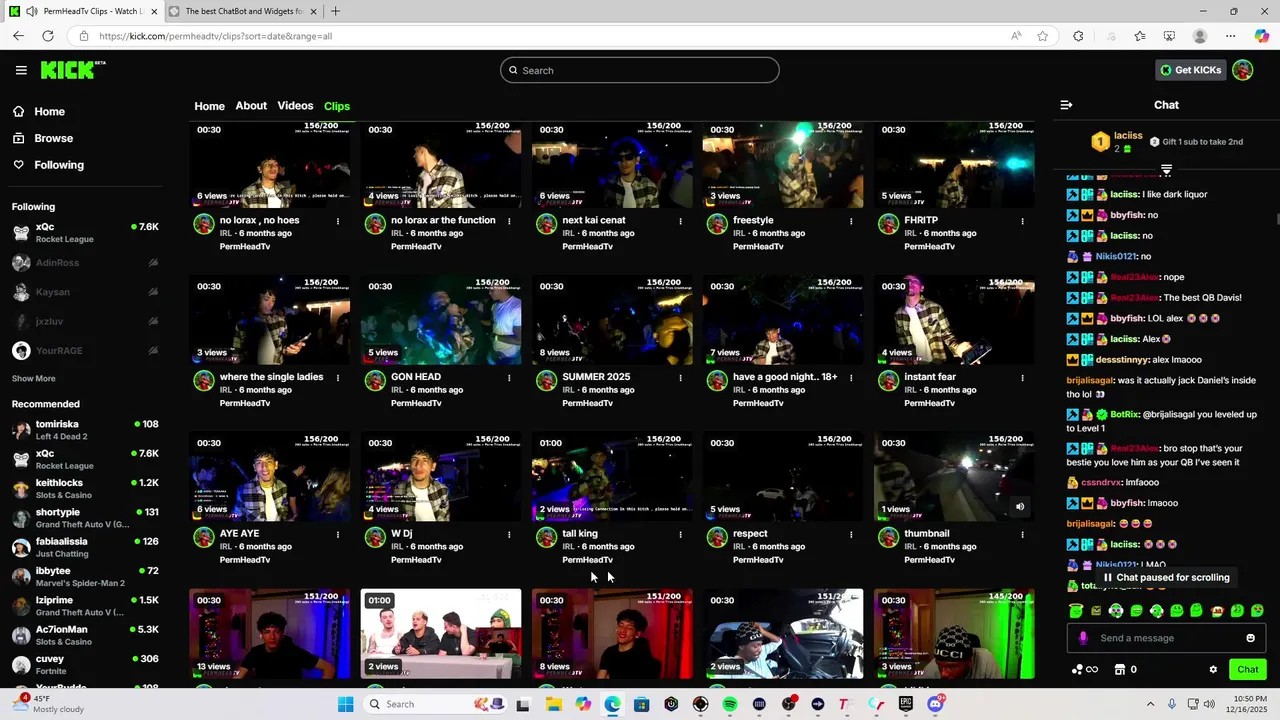Toggle sound on the 'thumbnail' clip preview
The height and width of the screenshot is (720, 1280).
click(x=1020, y=507)
